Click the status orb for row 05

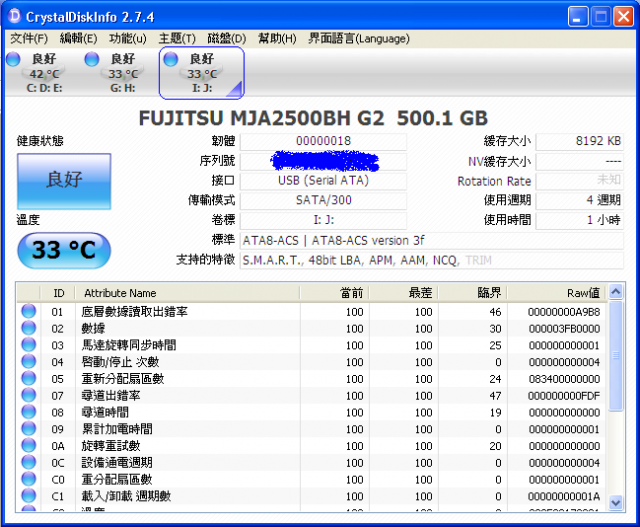point(29,378)
